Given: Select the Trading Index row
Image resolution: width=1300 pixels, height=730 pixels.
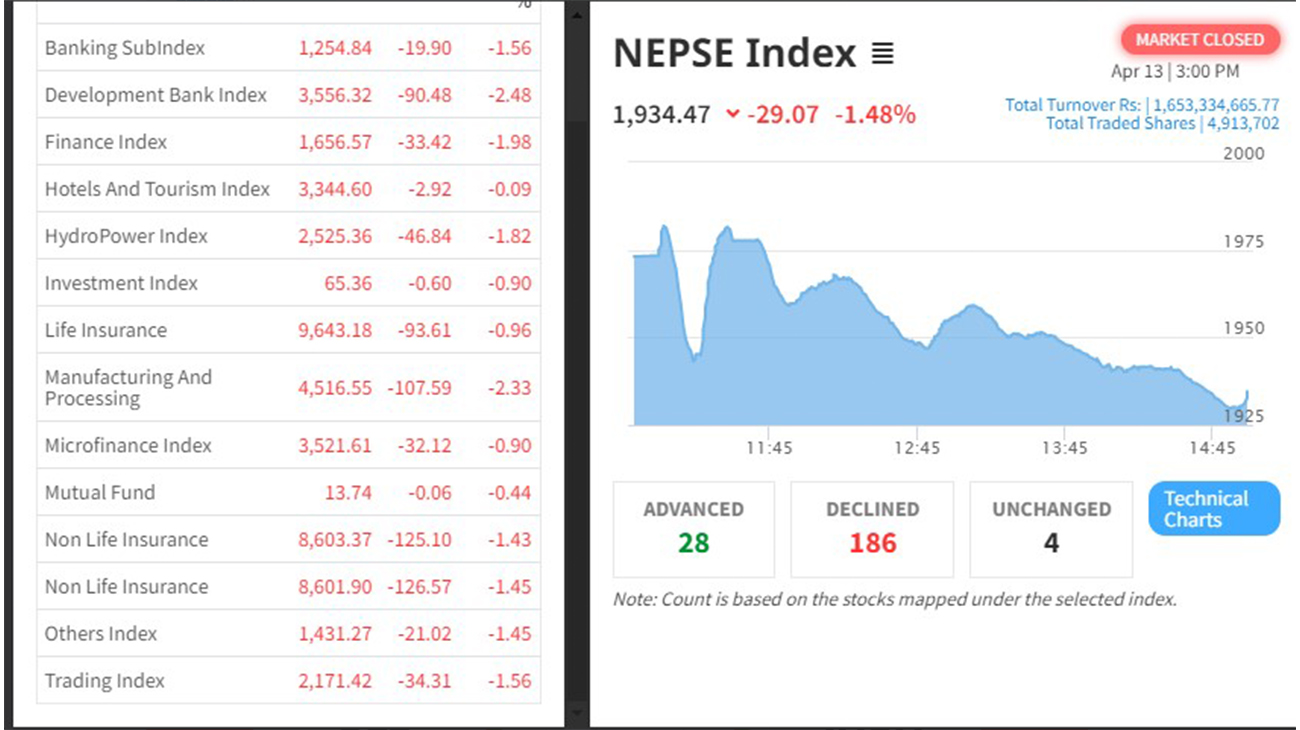Looking at the screenshot, I should [x=105, y=680].
